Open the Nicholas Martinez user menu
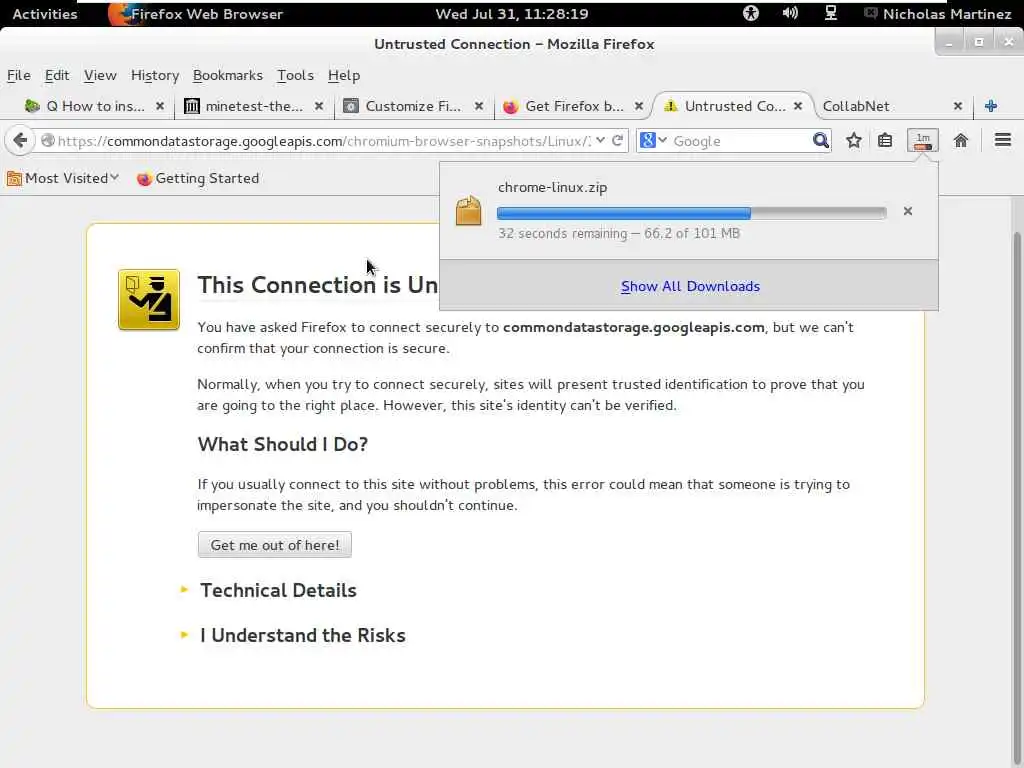1024x768 pixels. pyautogui.click(x=938, y=14)
